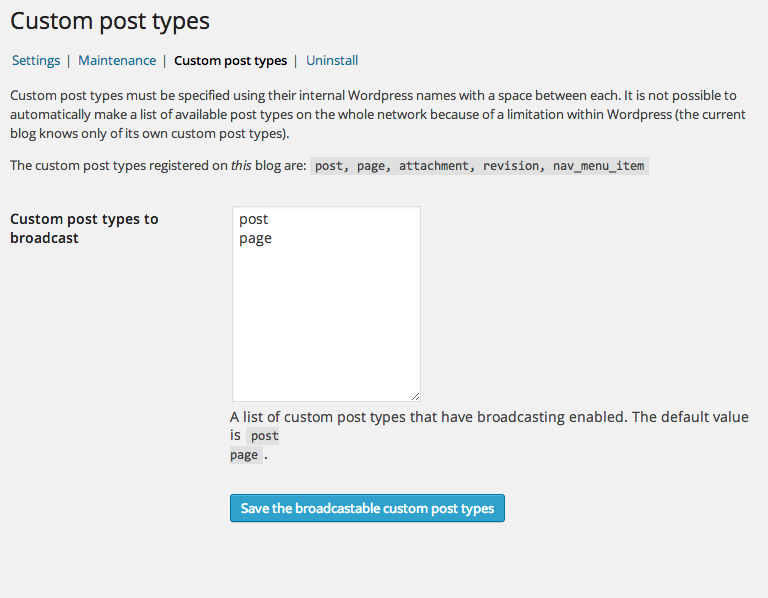Open the Uninstall link
Screen dimensions: 768x598
332,60
